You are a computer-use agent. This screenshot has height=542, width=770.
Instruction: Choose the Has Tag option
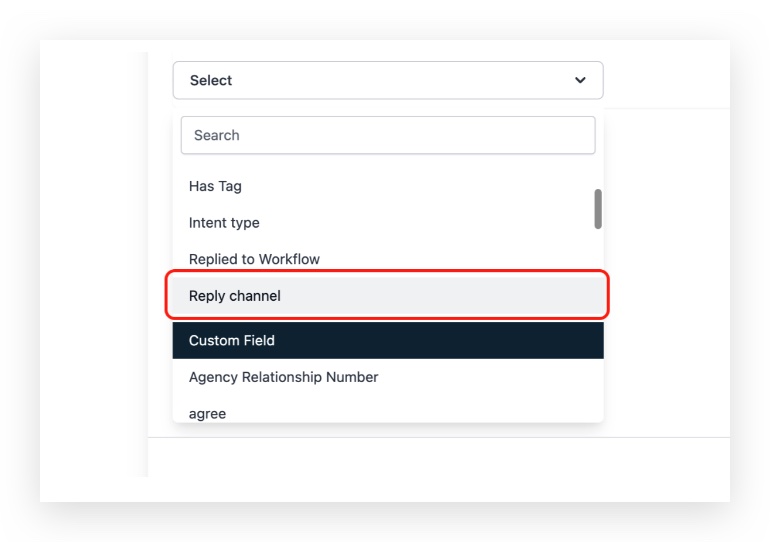coord(388,186)
